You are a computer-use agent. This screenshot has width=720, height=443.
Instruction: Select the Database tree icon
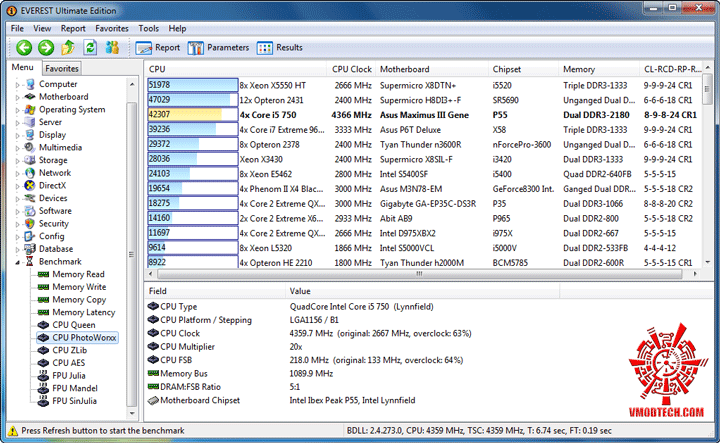coord(30,249)
